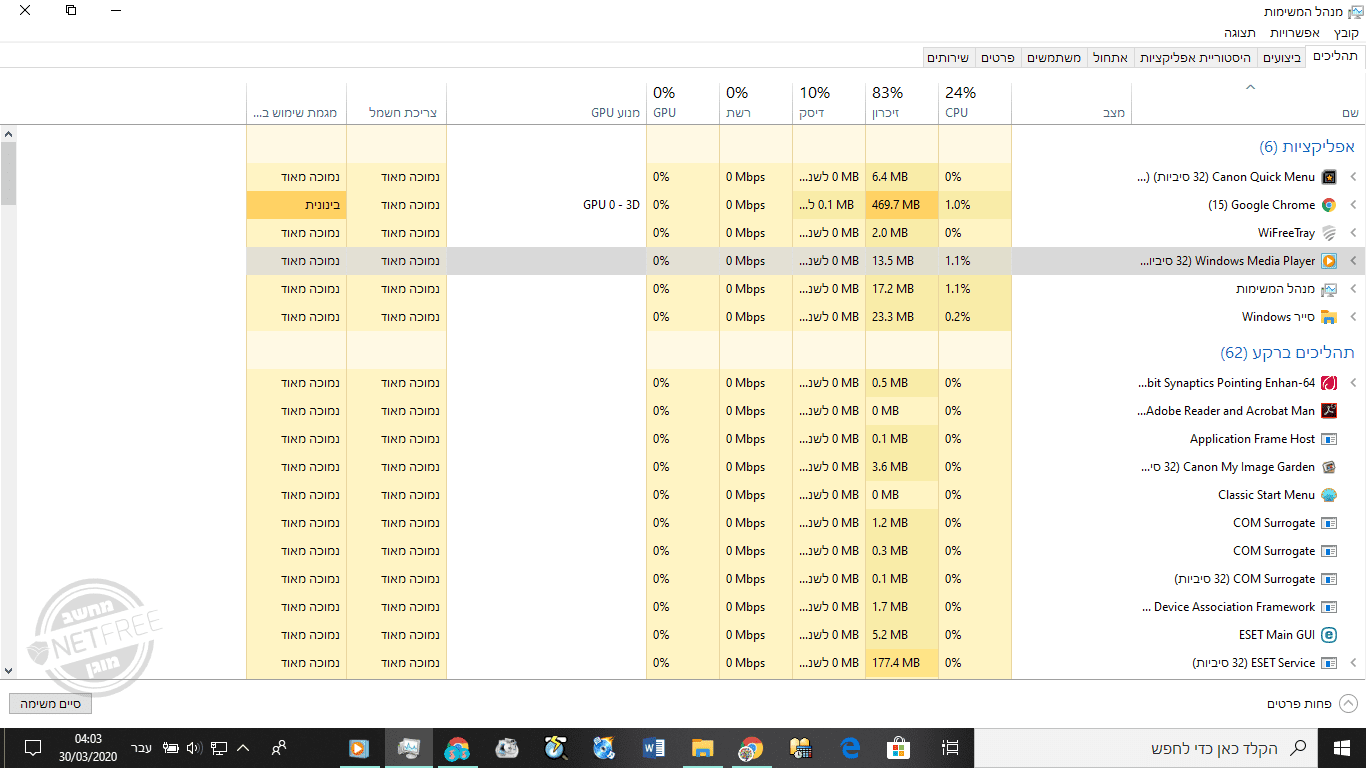Screen dimensions: 1366x768
Task: Click the Canon Quick Menu process icon
Action: point(1329,177)
